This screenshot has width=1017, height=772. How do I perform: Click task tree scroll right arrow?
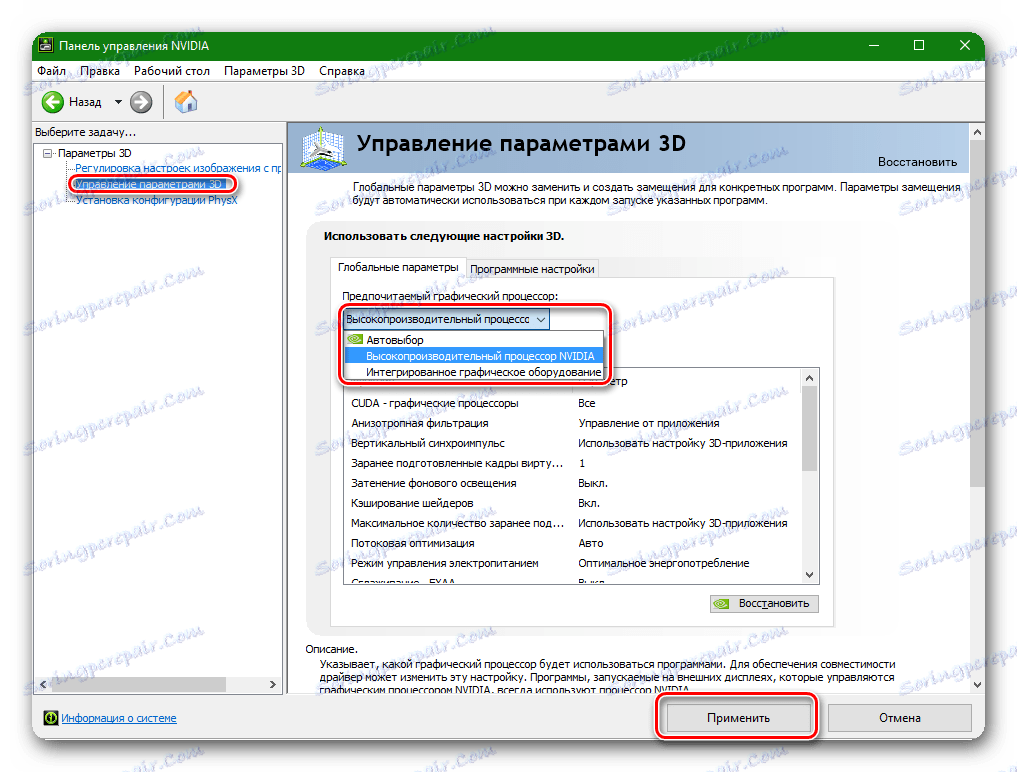[272, 684]
